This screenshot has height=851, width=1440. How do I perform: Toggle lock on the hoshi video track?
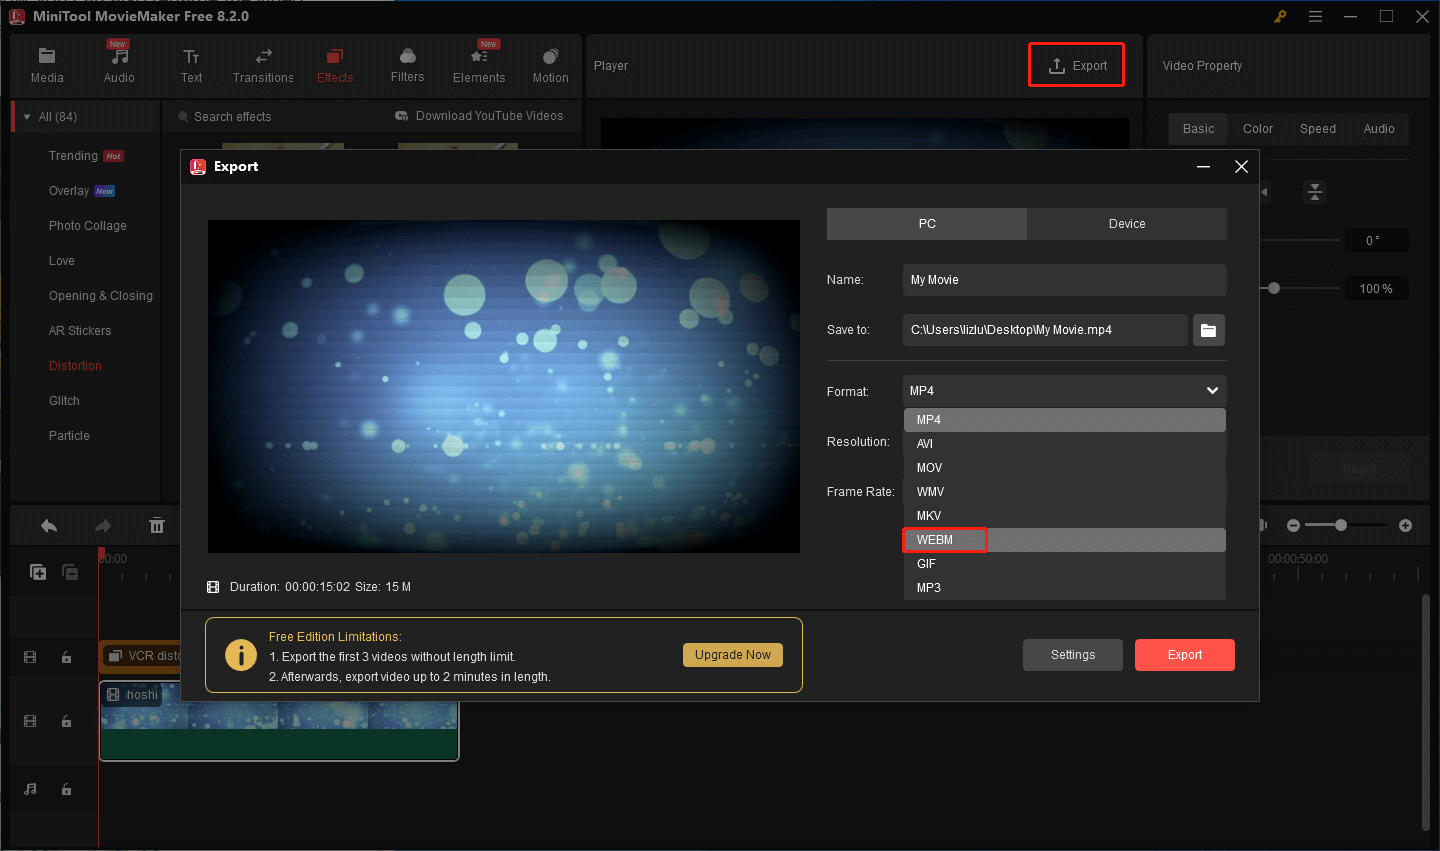[66, 721]
